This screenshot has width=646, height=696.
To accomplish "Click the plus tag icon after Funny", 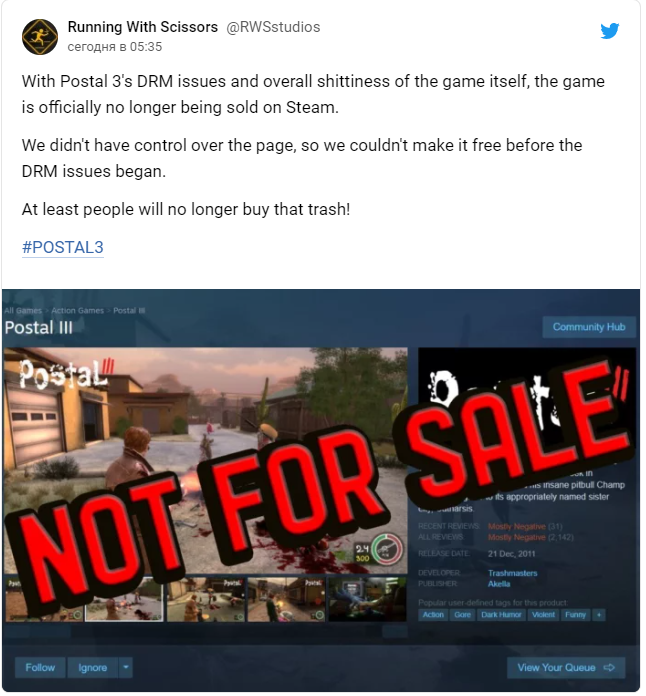I will (x=599, y=615).
